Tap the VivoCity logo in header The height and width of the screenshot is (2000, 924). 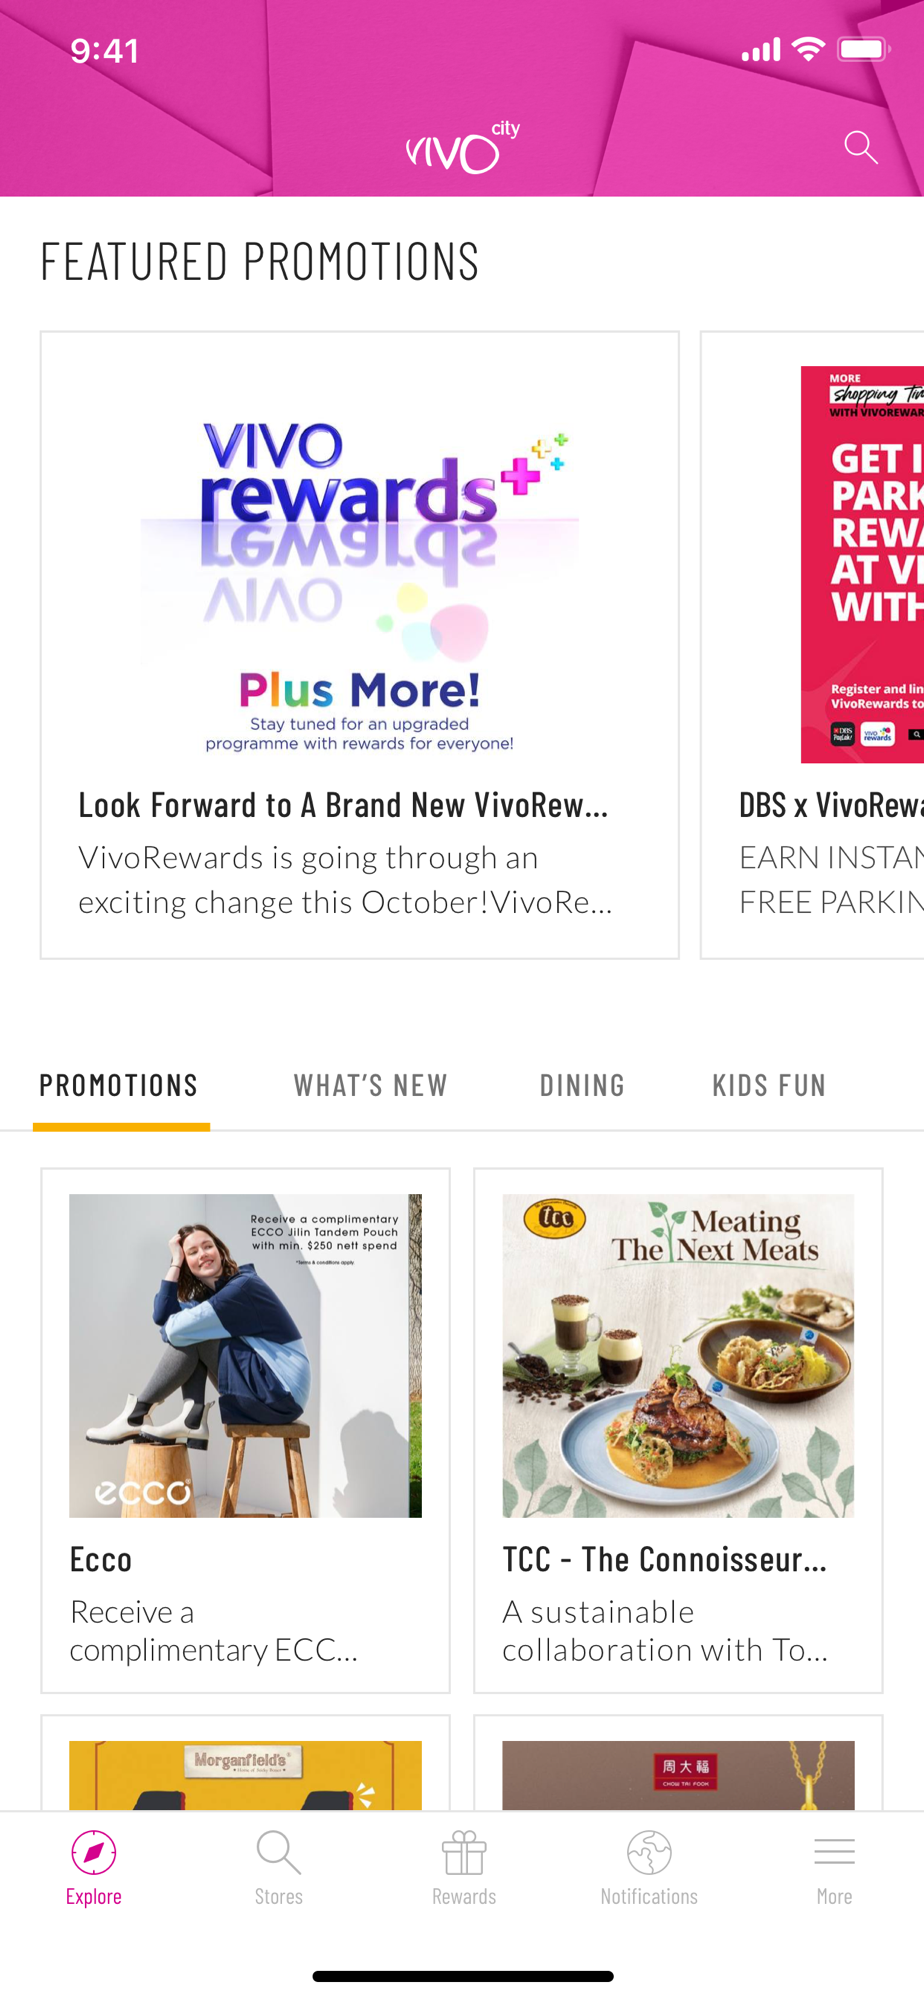point(462,147)
